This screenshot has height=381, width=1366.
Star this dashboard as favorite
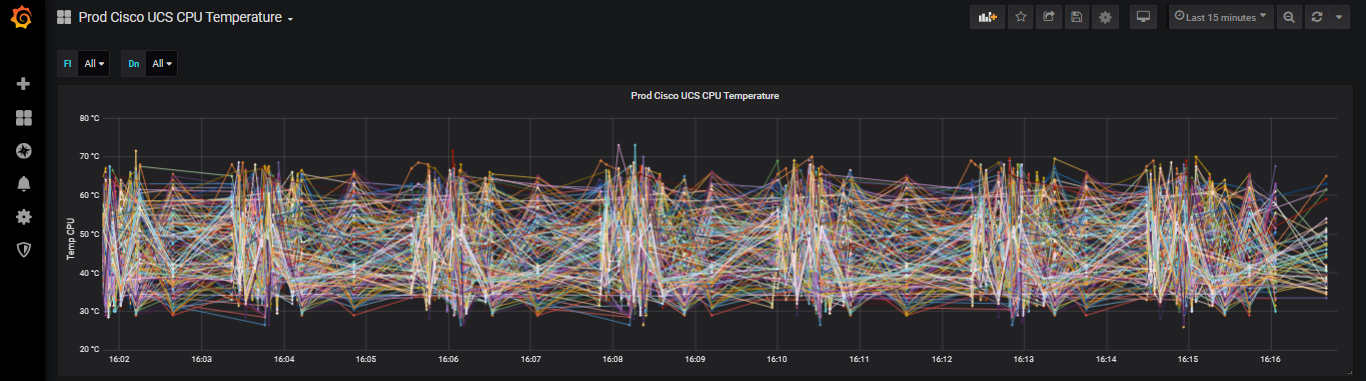click(1020, 17)
